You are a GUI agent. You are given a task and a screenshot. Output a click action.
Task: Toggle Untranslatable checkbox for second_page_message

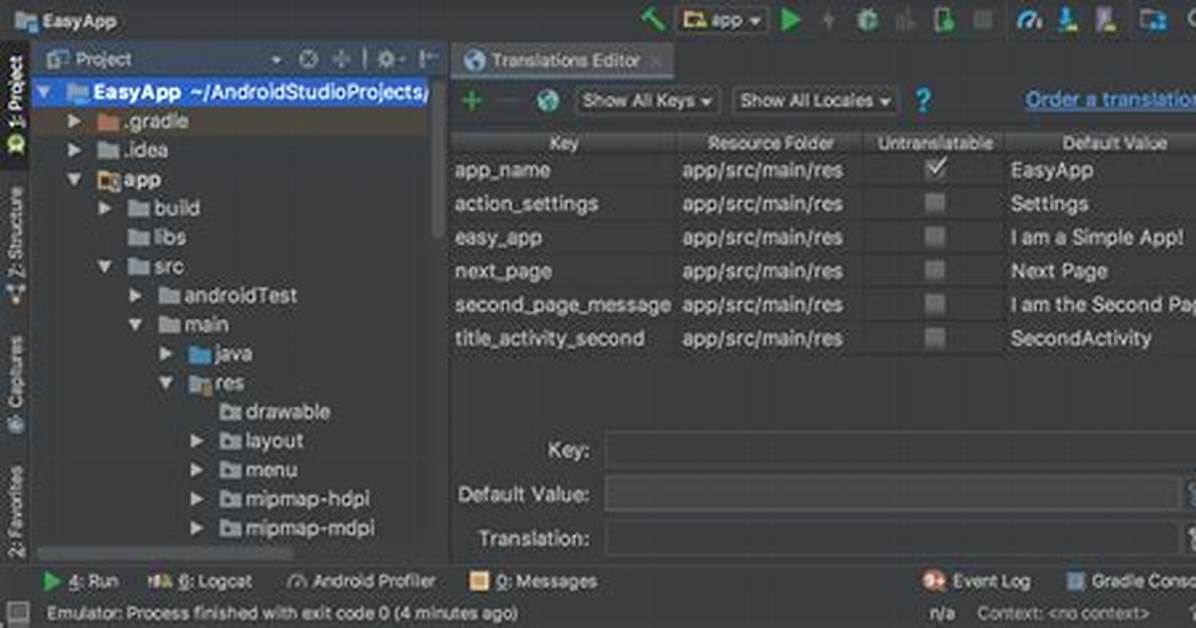tap(935, 304)
